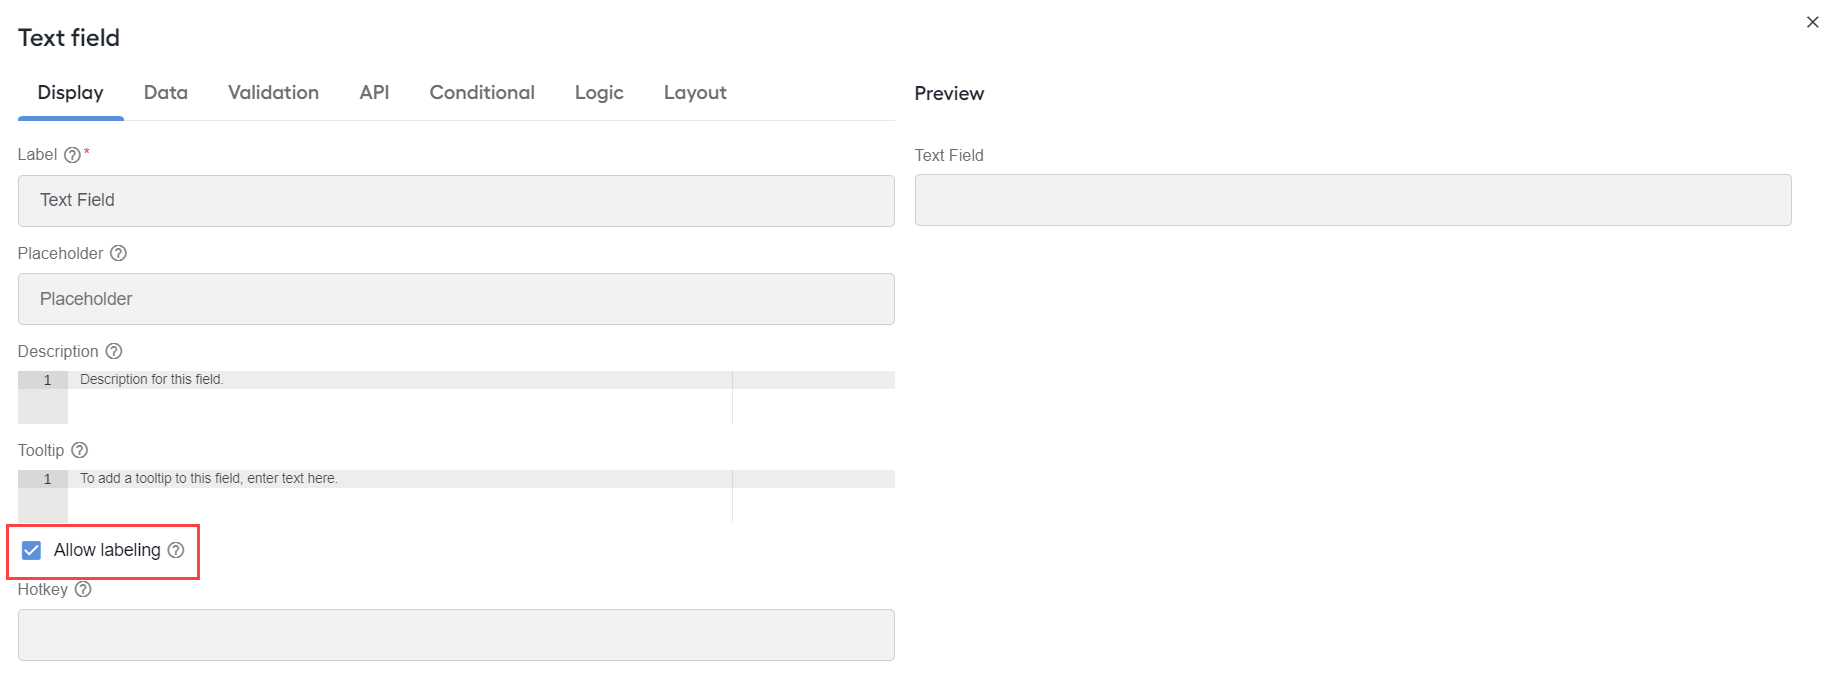Click the Label input containing Text Field
The height and width of the screenshot is (674, 1830).
coord(456,201)
